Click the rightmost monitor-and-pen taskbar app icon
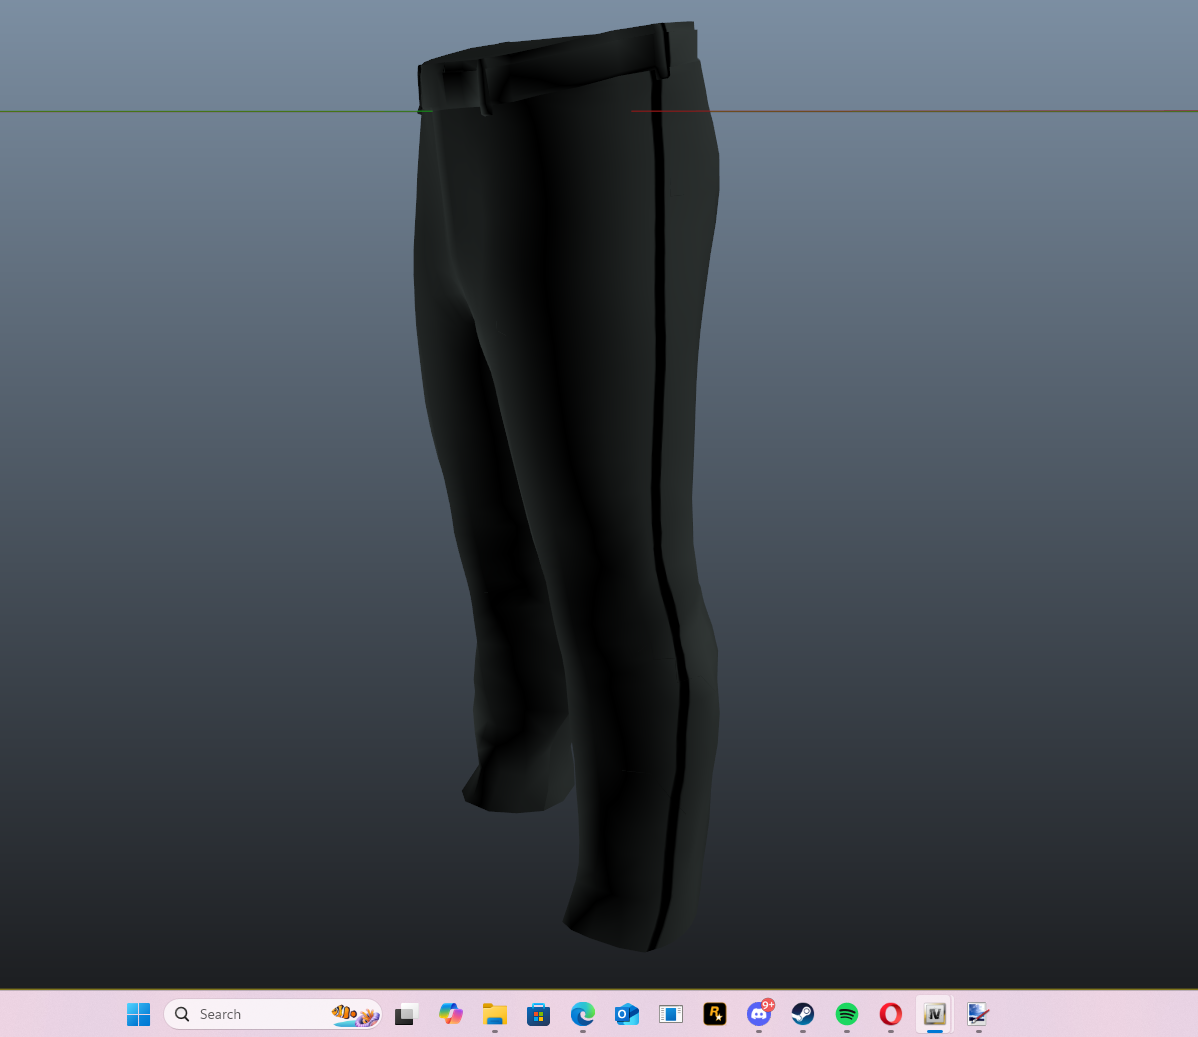This screenshot has width=1198, height=1037. [978, 1014]
